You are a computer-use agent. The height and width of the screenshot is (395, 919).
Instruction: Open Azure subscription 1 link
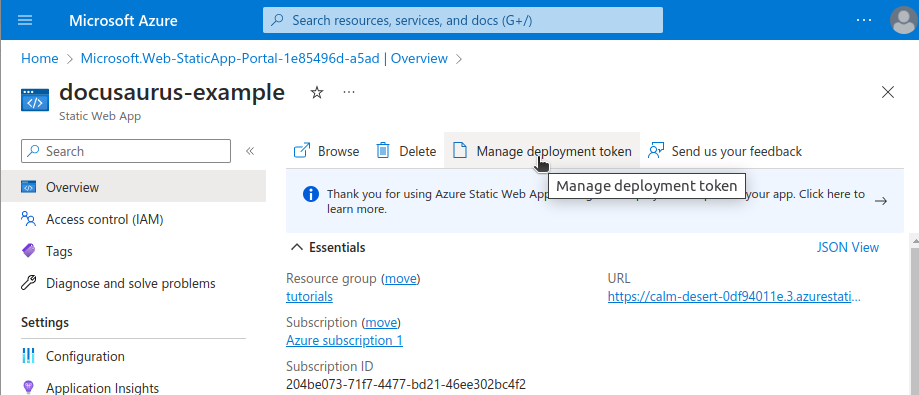(344, 340)
